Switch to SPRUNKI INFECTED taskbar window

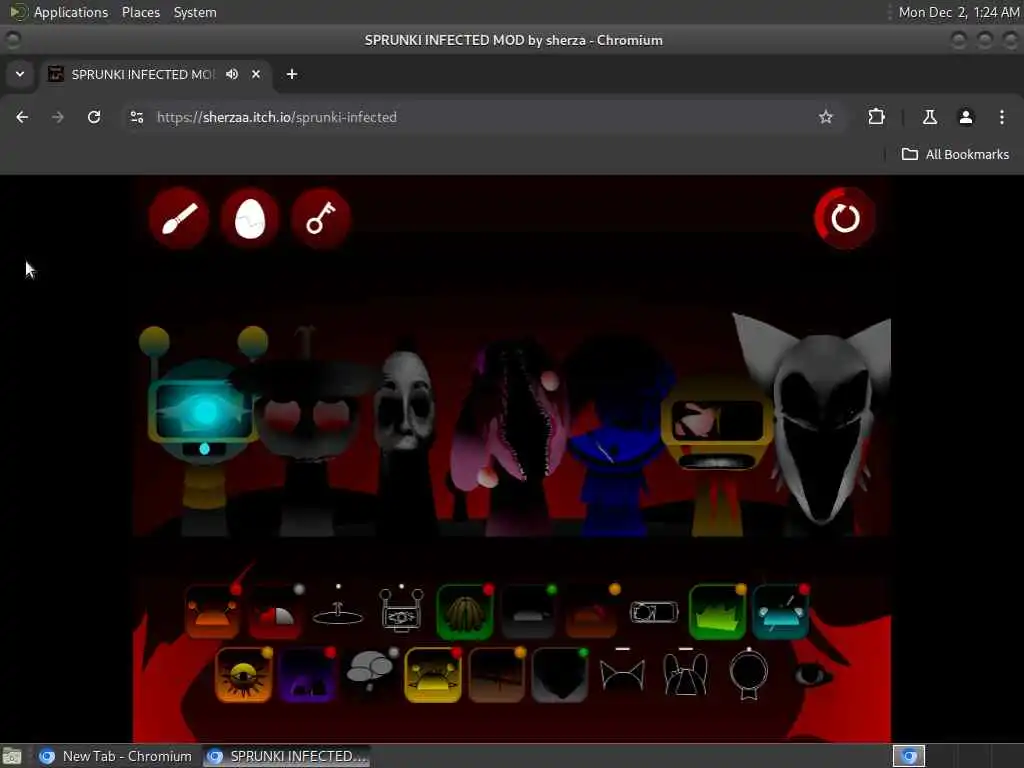point(286,756)
